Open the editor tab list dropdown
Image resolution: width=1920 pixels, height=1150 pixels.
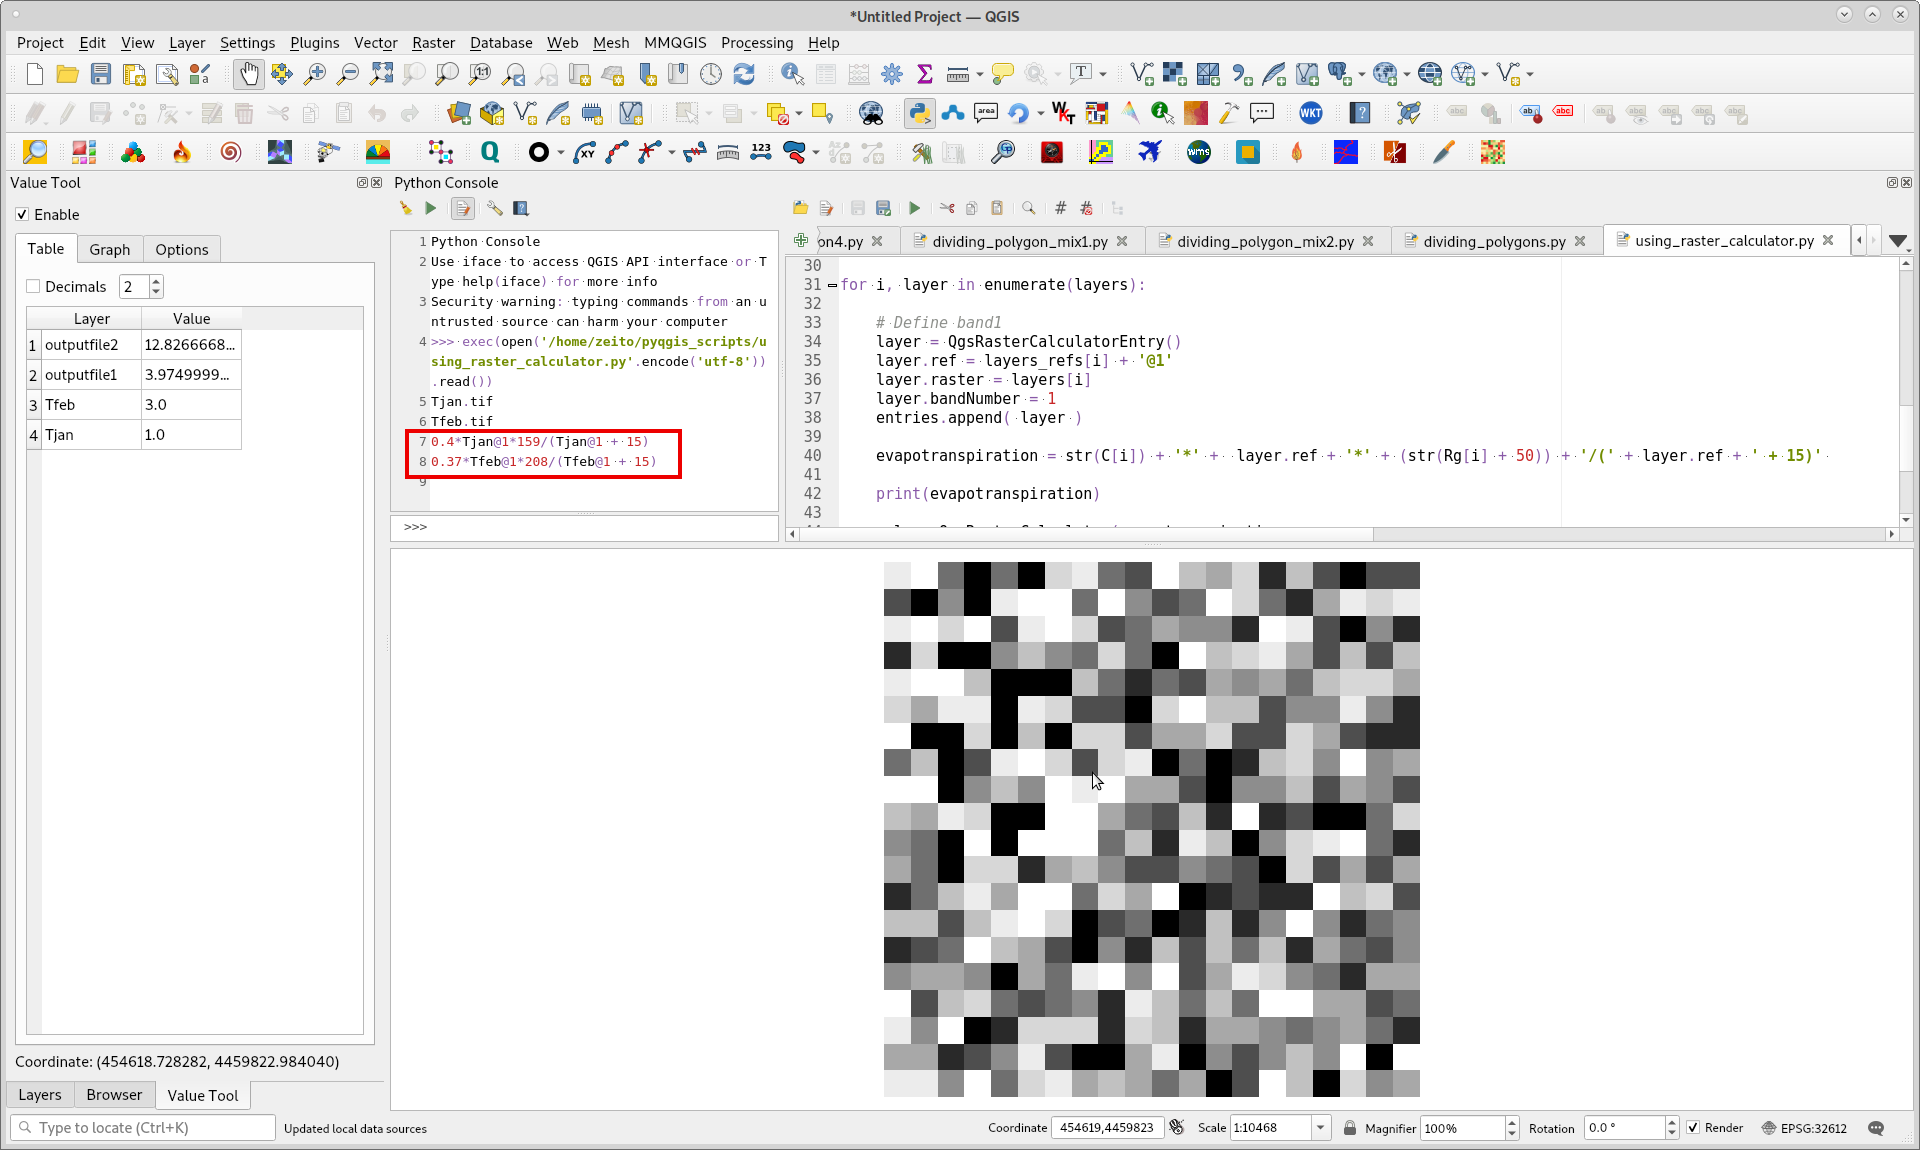(x=1897, y=241)
